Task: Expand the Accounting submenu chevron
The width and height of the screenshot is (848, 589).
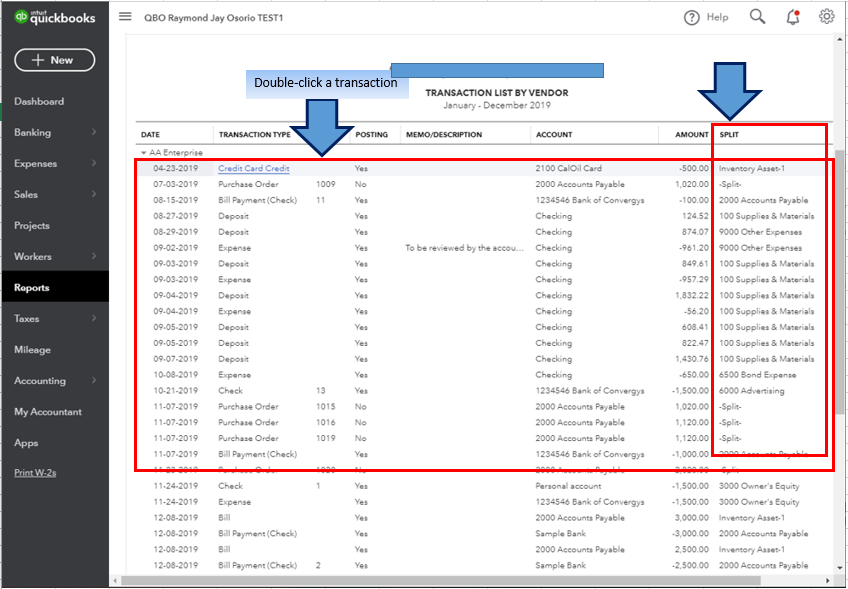Action: point(94,380)
